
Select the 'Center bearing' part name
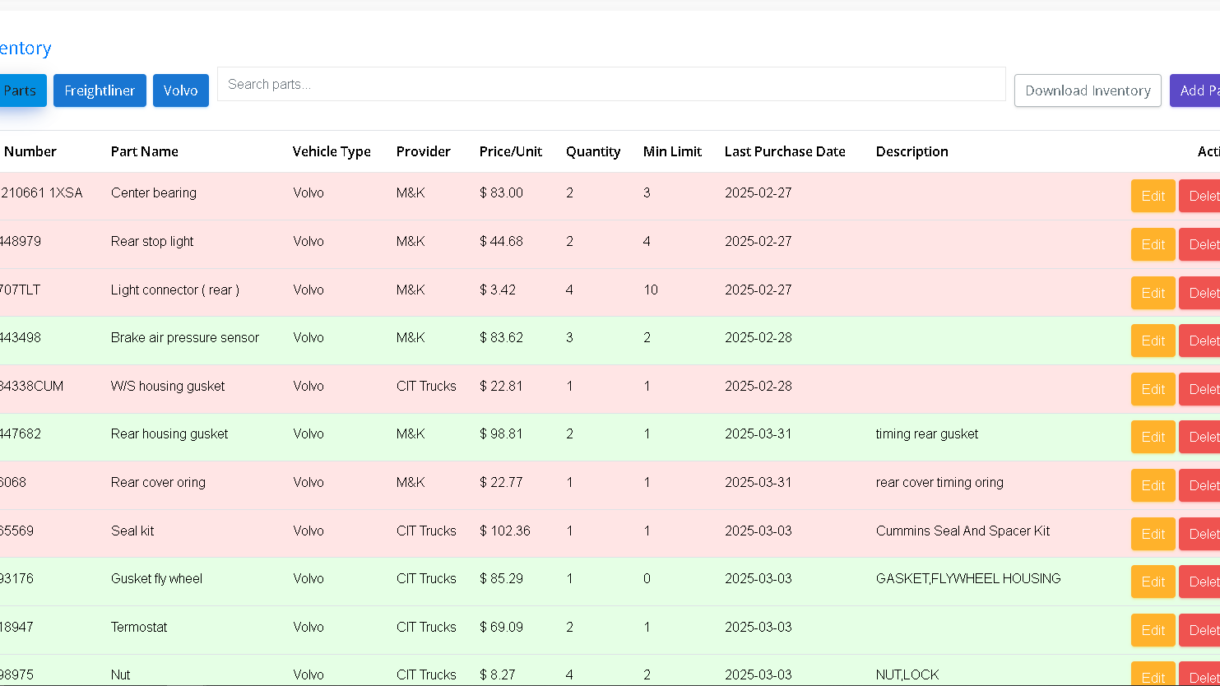154,193
